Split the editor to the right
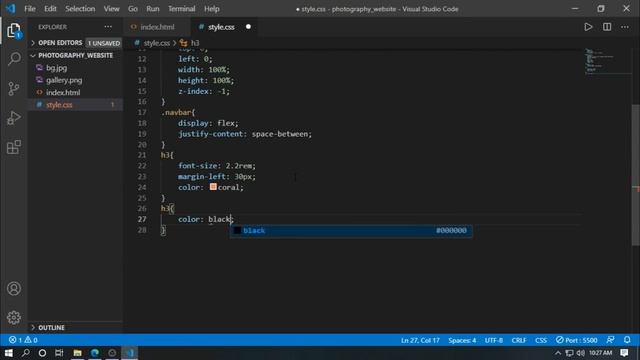 607,27
